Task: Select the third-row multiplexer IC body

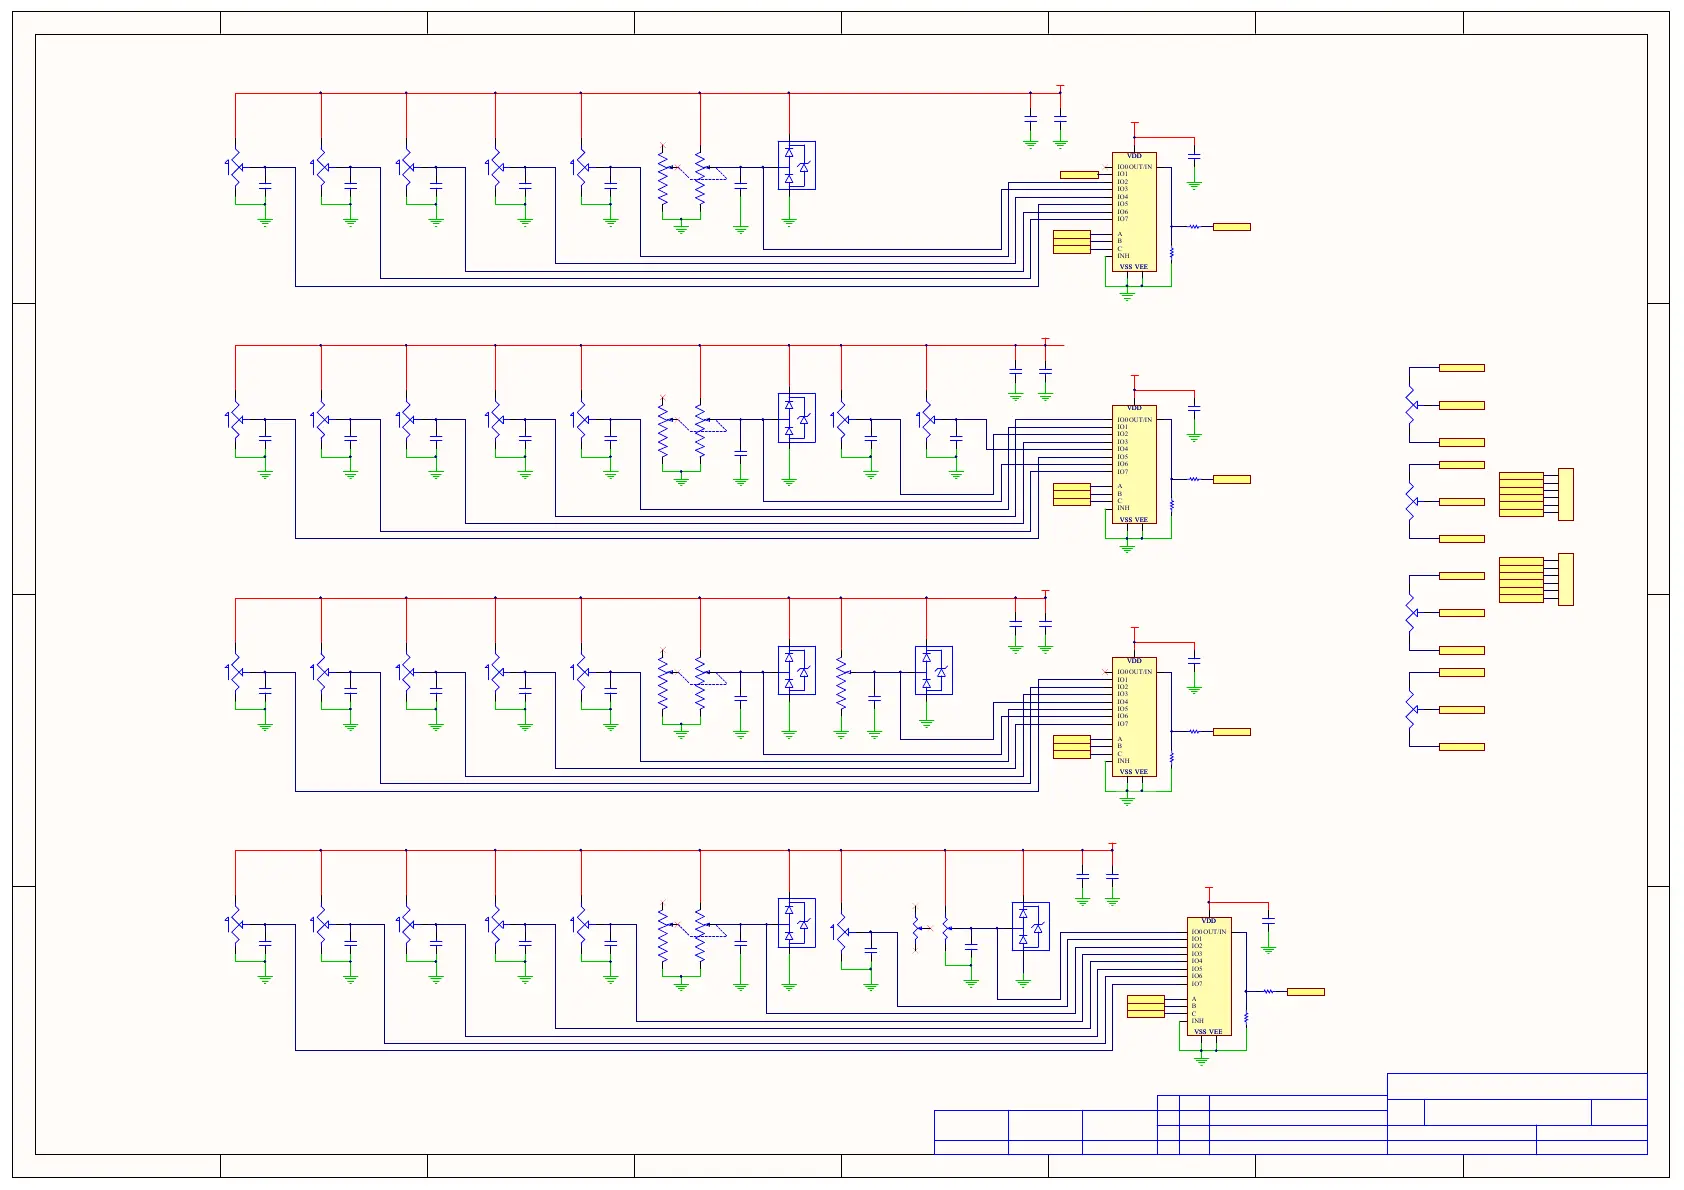Action: tap(1134, 717)
